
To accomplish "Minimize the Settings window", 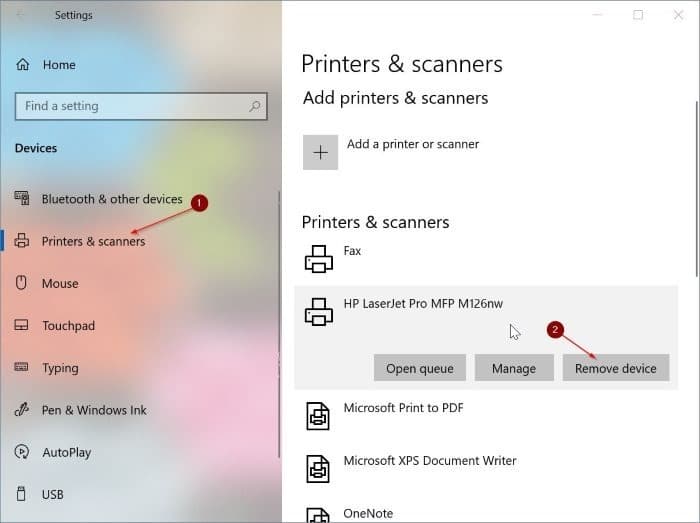I will (x=597, y=15).
